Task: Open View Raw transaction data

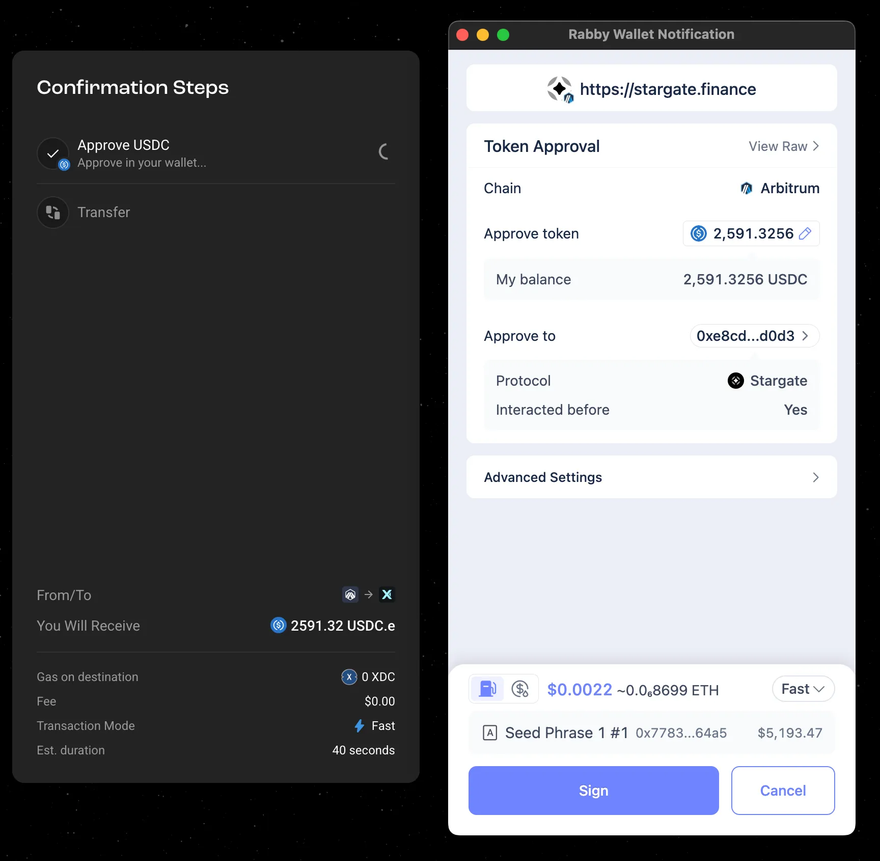Action: pos(784,146)
